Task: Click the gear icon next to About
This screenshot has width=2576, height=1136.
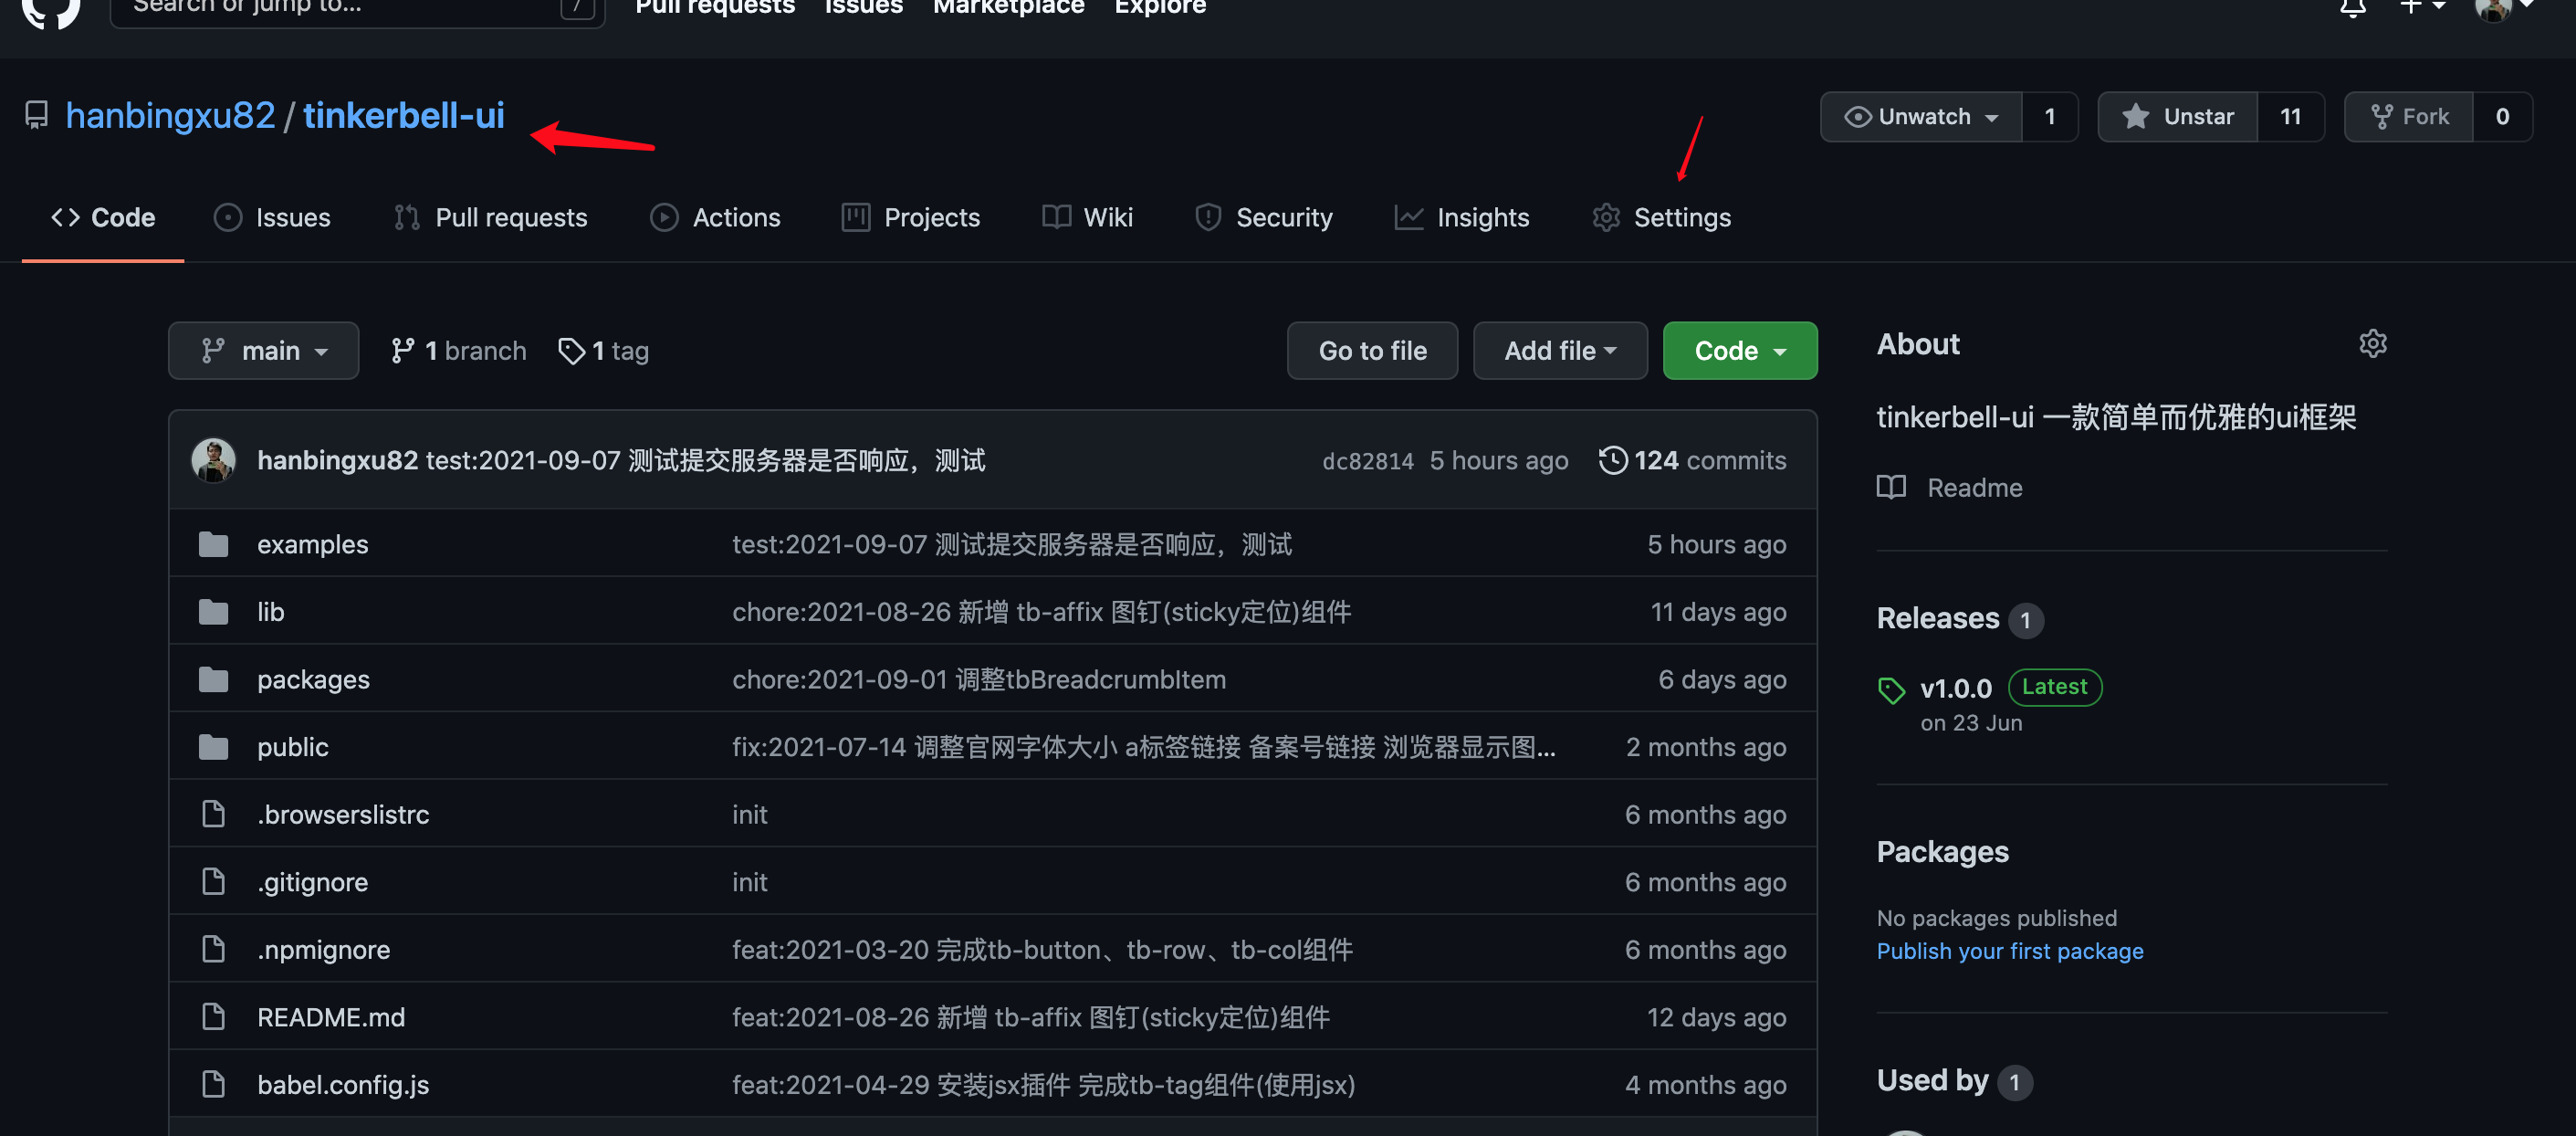Action: tap(2373, 343)
